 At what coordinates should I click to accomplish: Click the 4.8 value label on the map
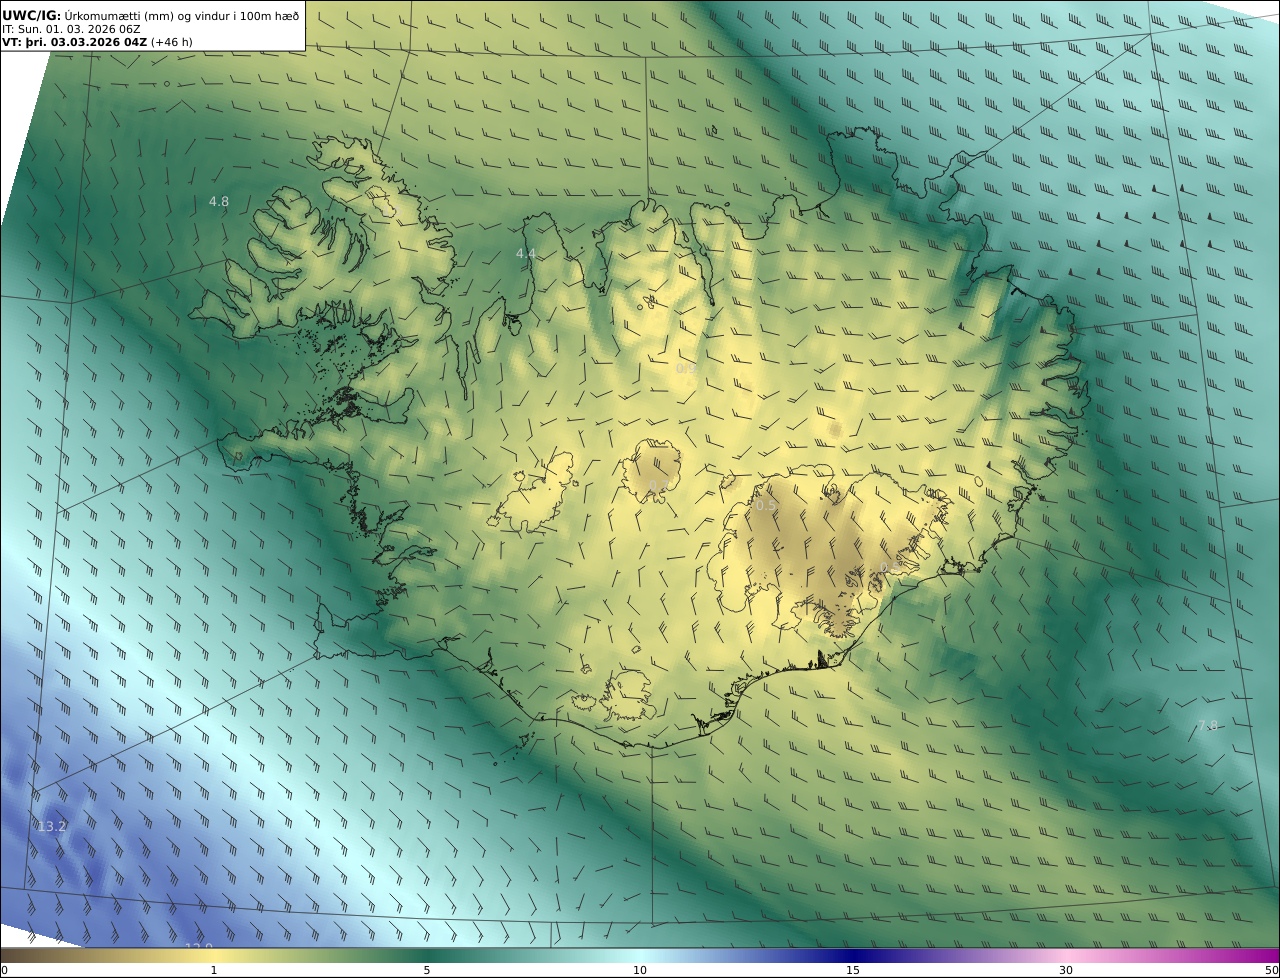coord(219,201)
